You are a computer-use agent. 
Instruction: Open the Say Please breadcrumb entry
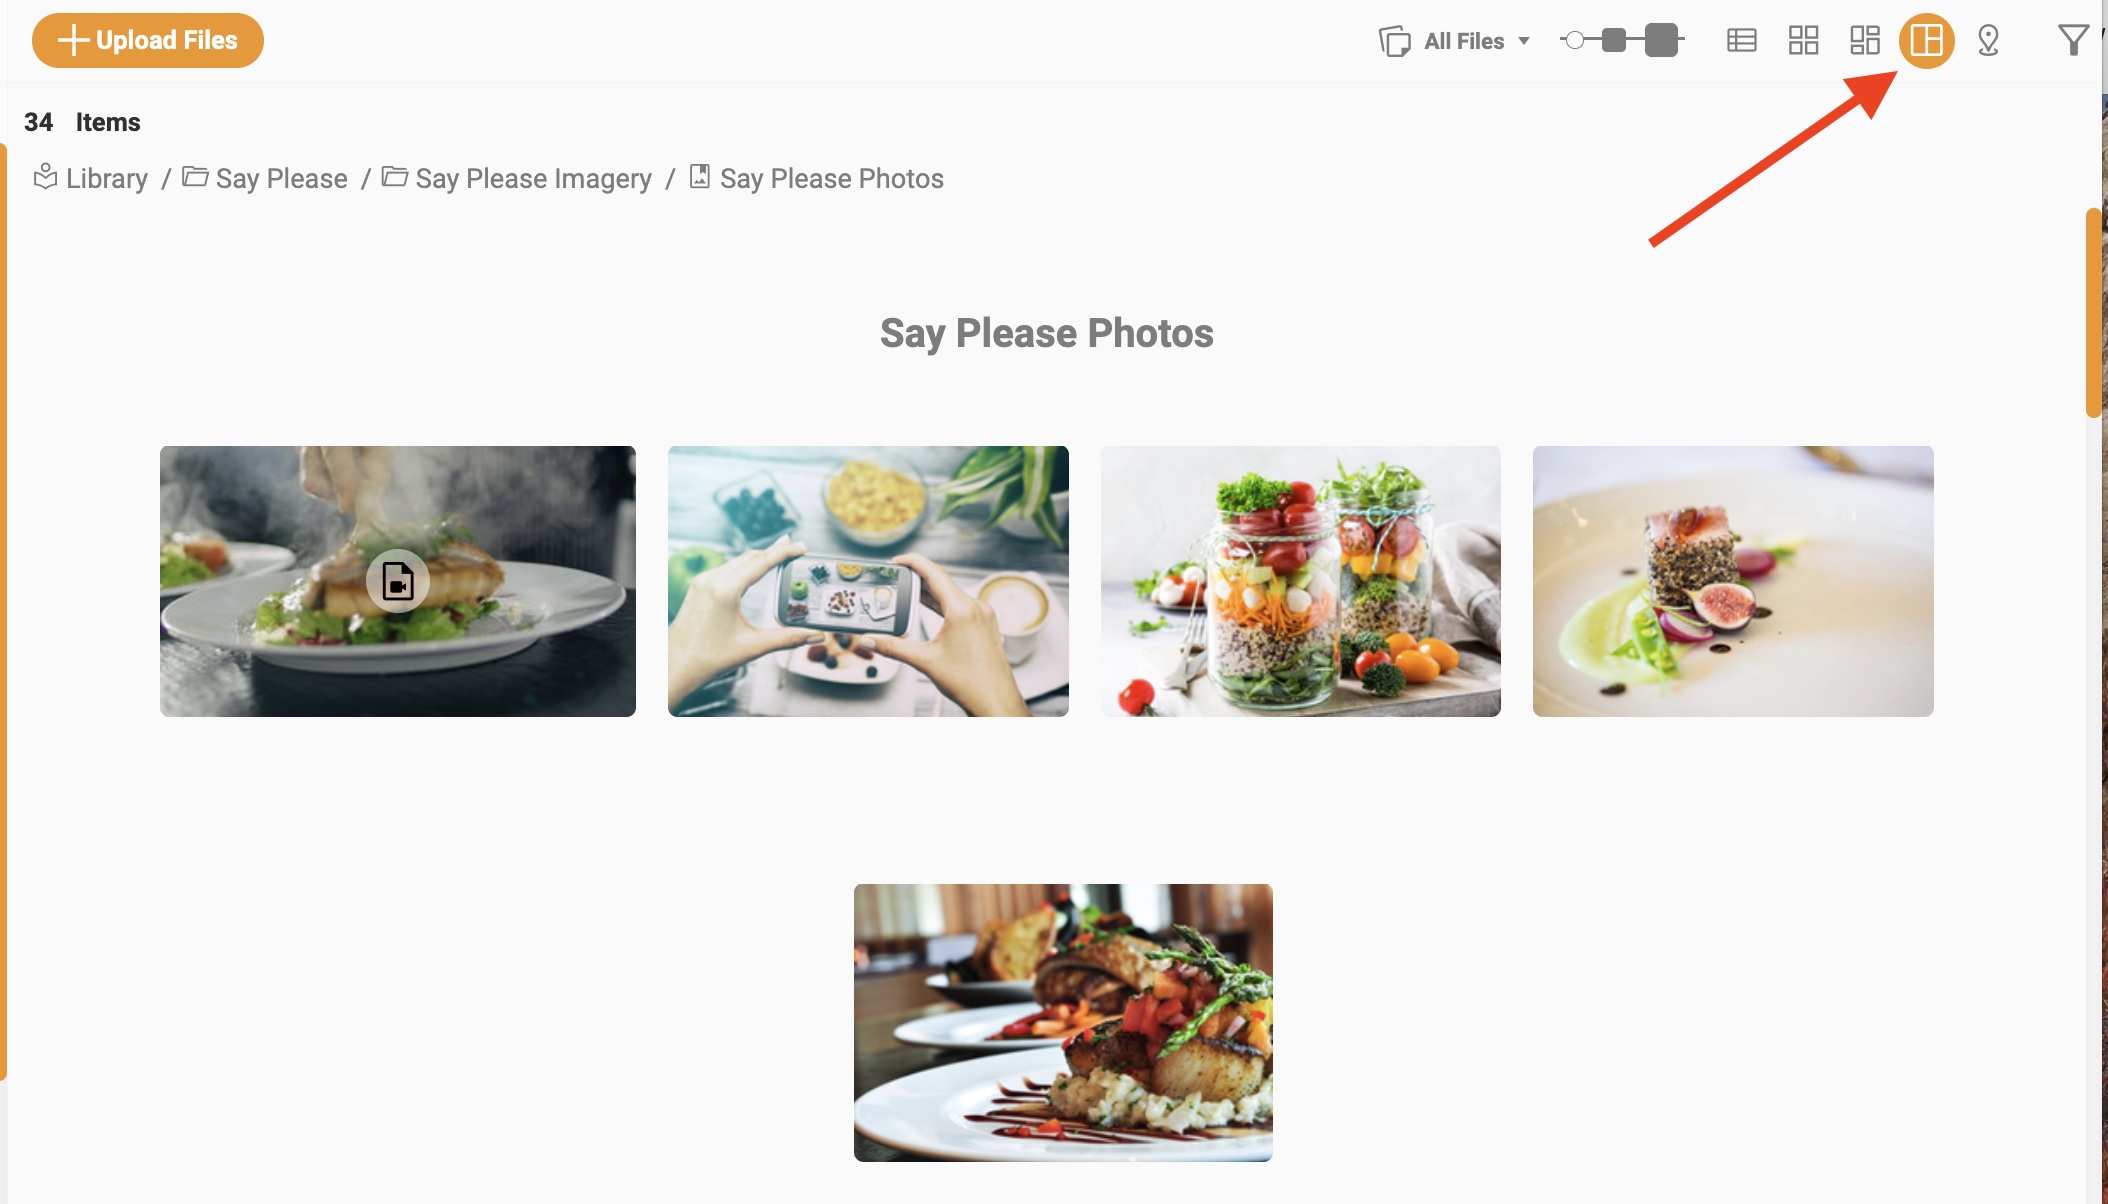281,177
